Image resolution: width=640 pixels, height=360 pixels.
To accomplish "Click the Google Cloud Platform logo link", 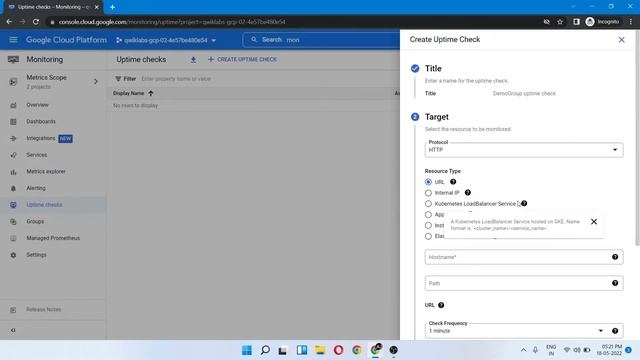I will tap(66, 40).
